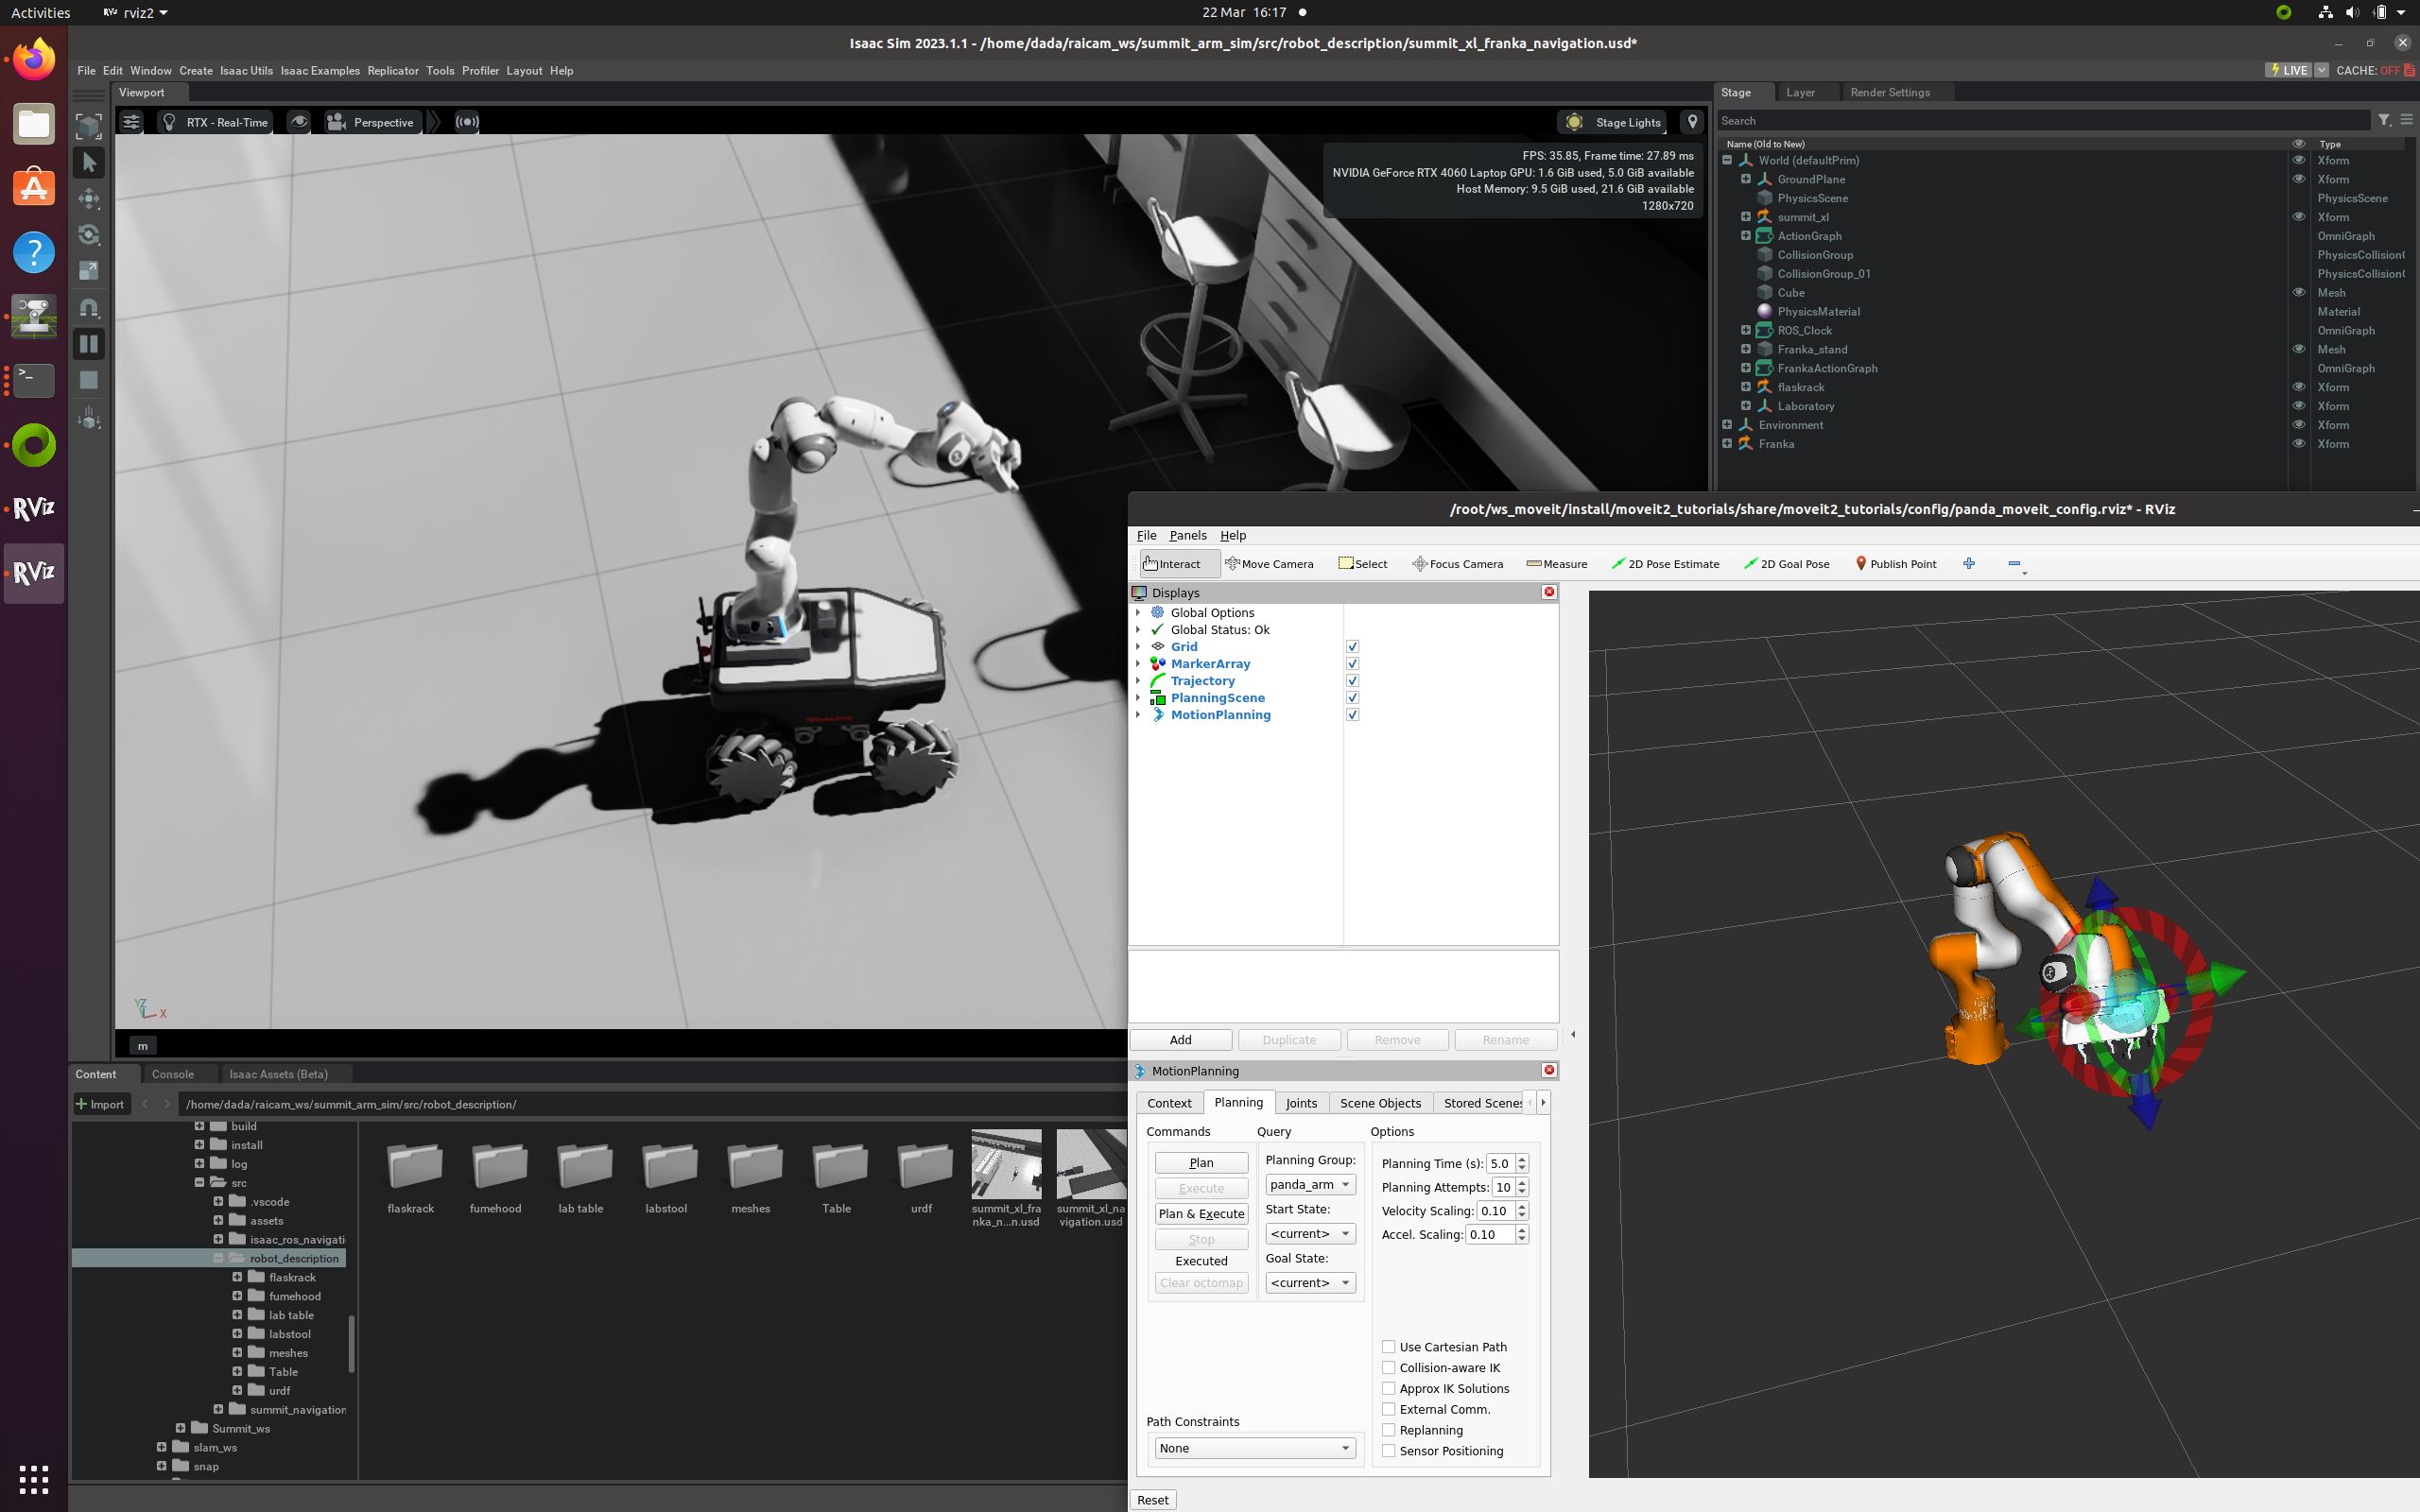Click the viewport streaming broadcast icon
2420x1512 pixels.
[467, 122]
